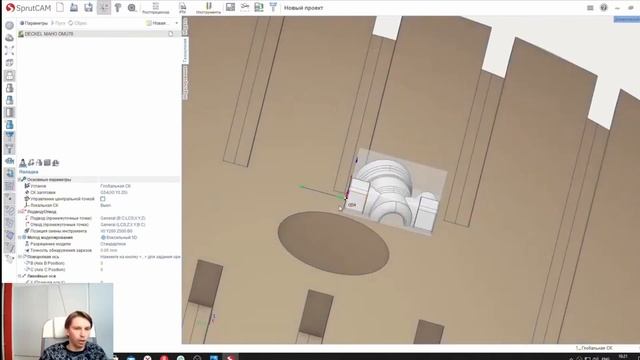Select the Установ parameter row

99,186
